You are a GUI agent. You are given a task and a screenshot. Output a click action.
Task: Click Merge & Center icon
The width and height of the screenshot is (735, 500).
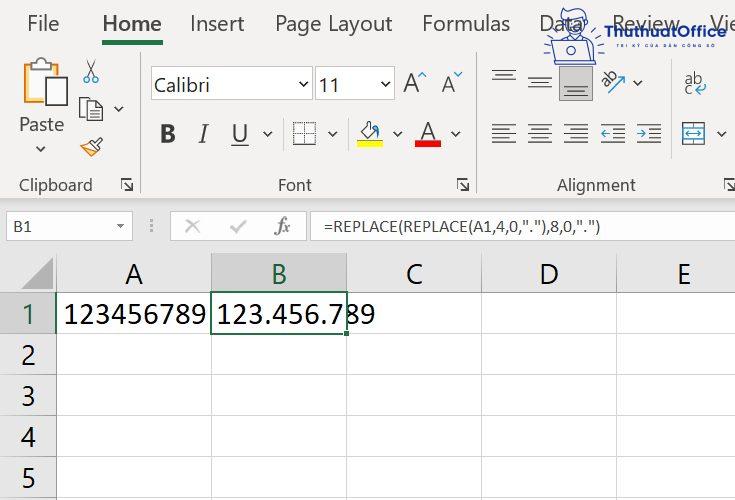pyautogui.click(x=694, y=134)
